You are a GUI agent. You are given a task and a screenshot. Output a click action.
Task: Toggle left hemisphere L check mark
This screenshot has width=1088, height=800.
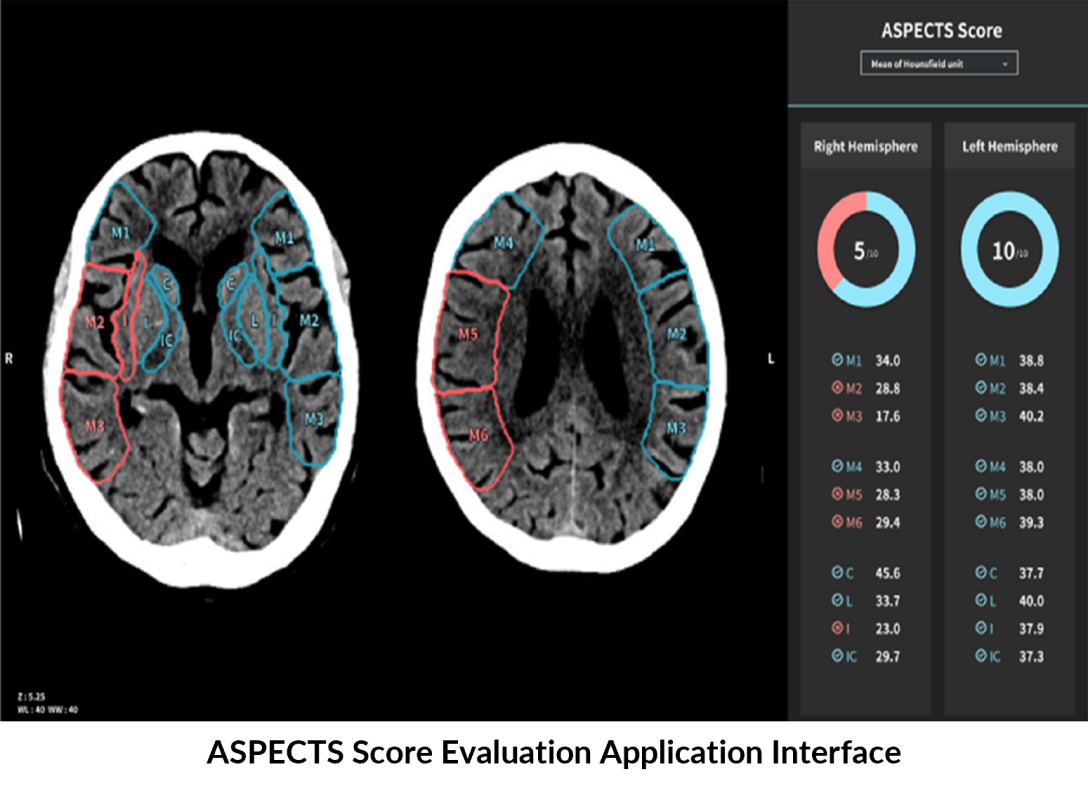(x=980, y=600)
